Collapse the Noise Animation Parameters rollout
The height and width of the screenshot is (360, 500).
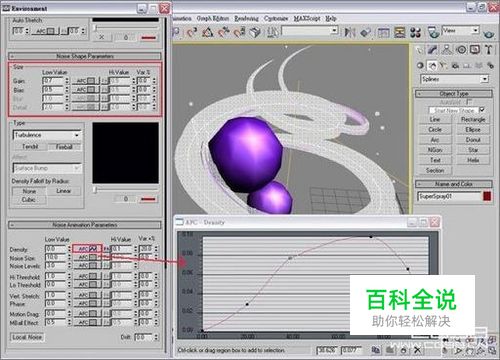(85, 225)
